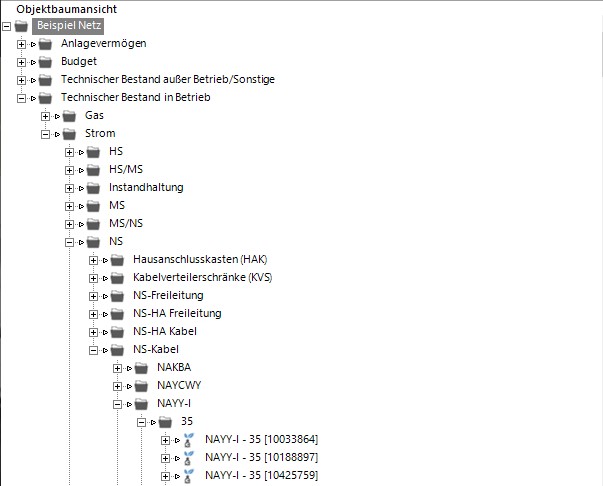Viewport: 603px width, 486px height.
Task: Click the Kabelverteilerschränke (KVS) folder icon
Action: click(117, 277)
